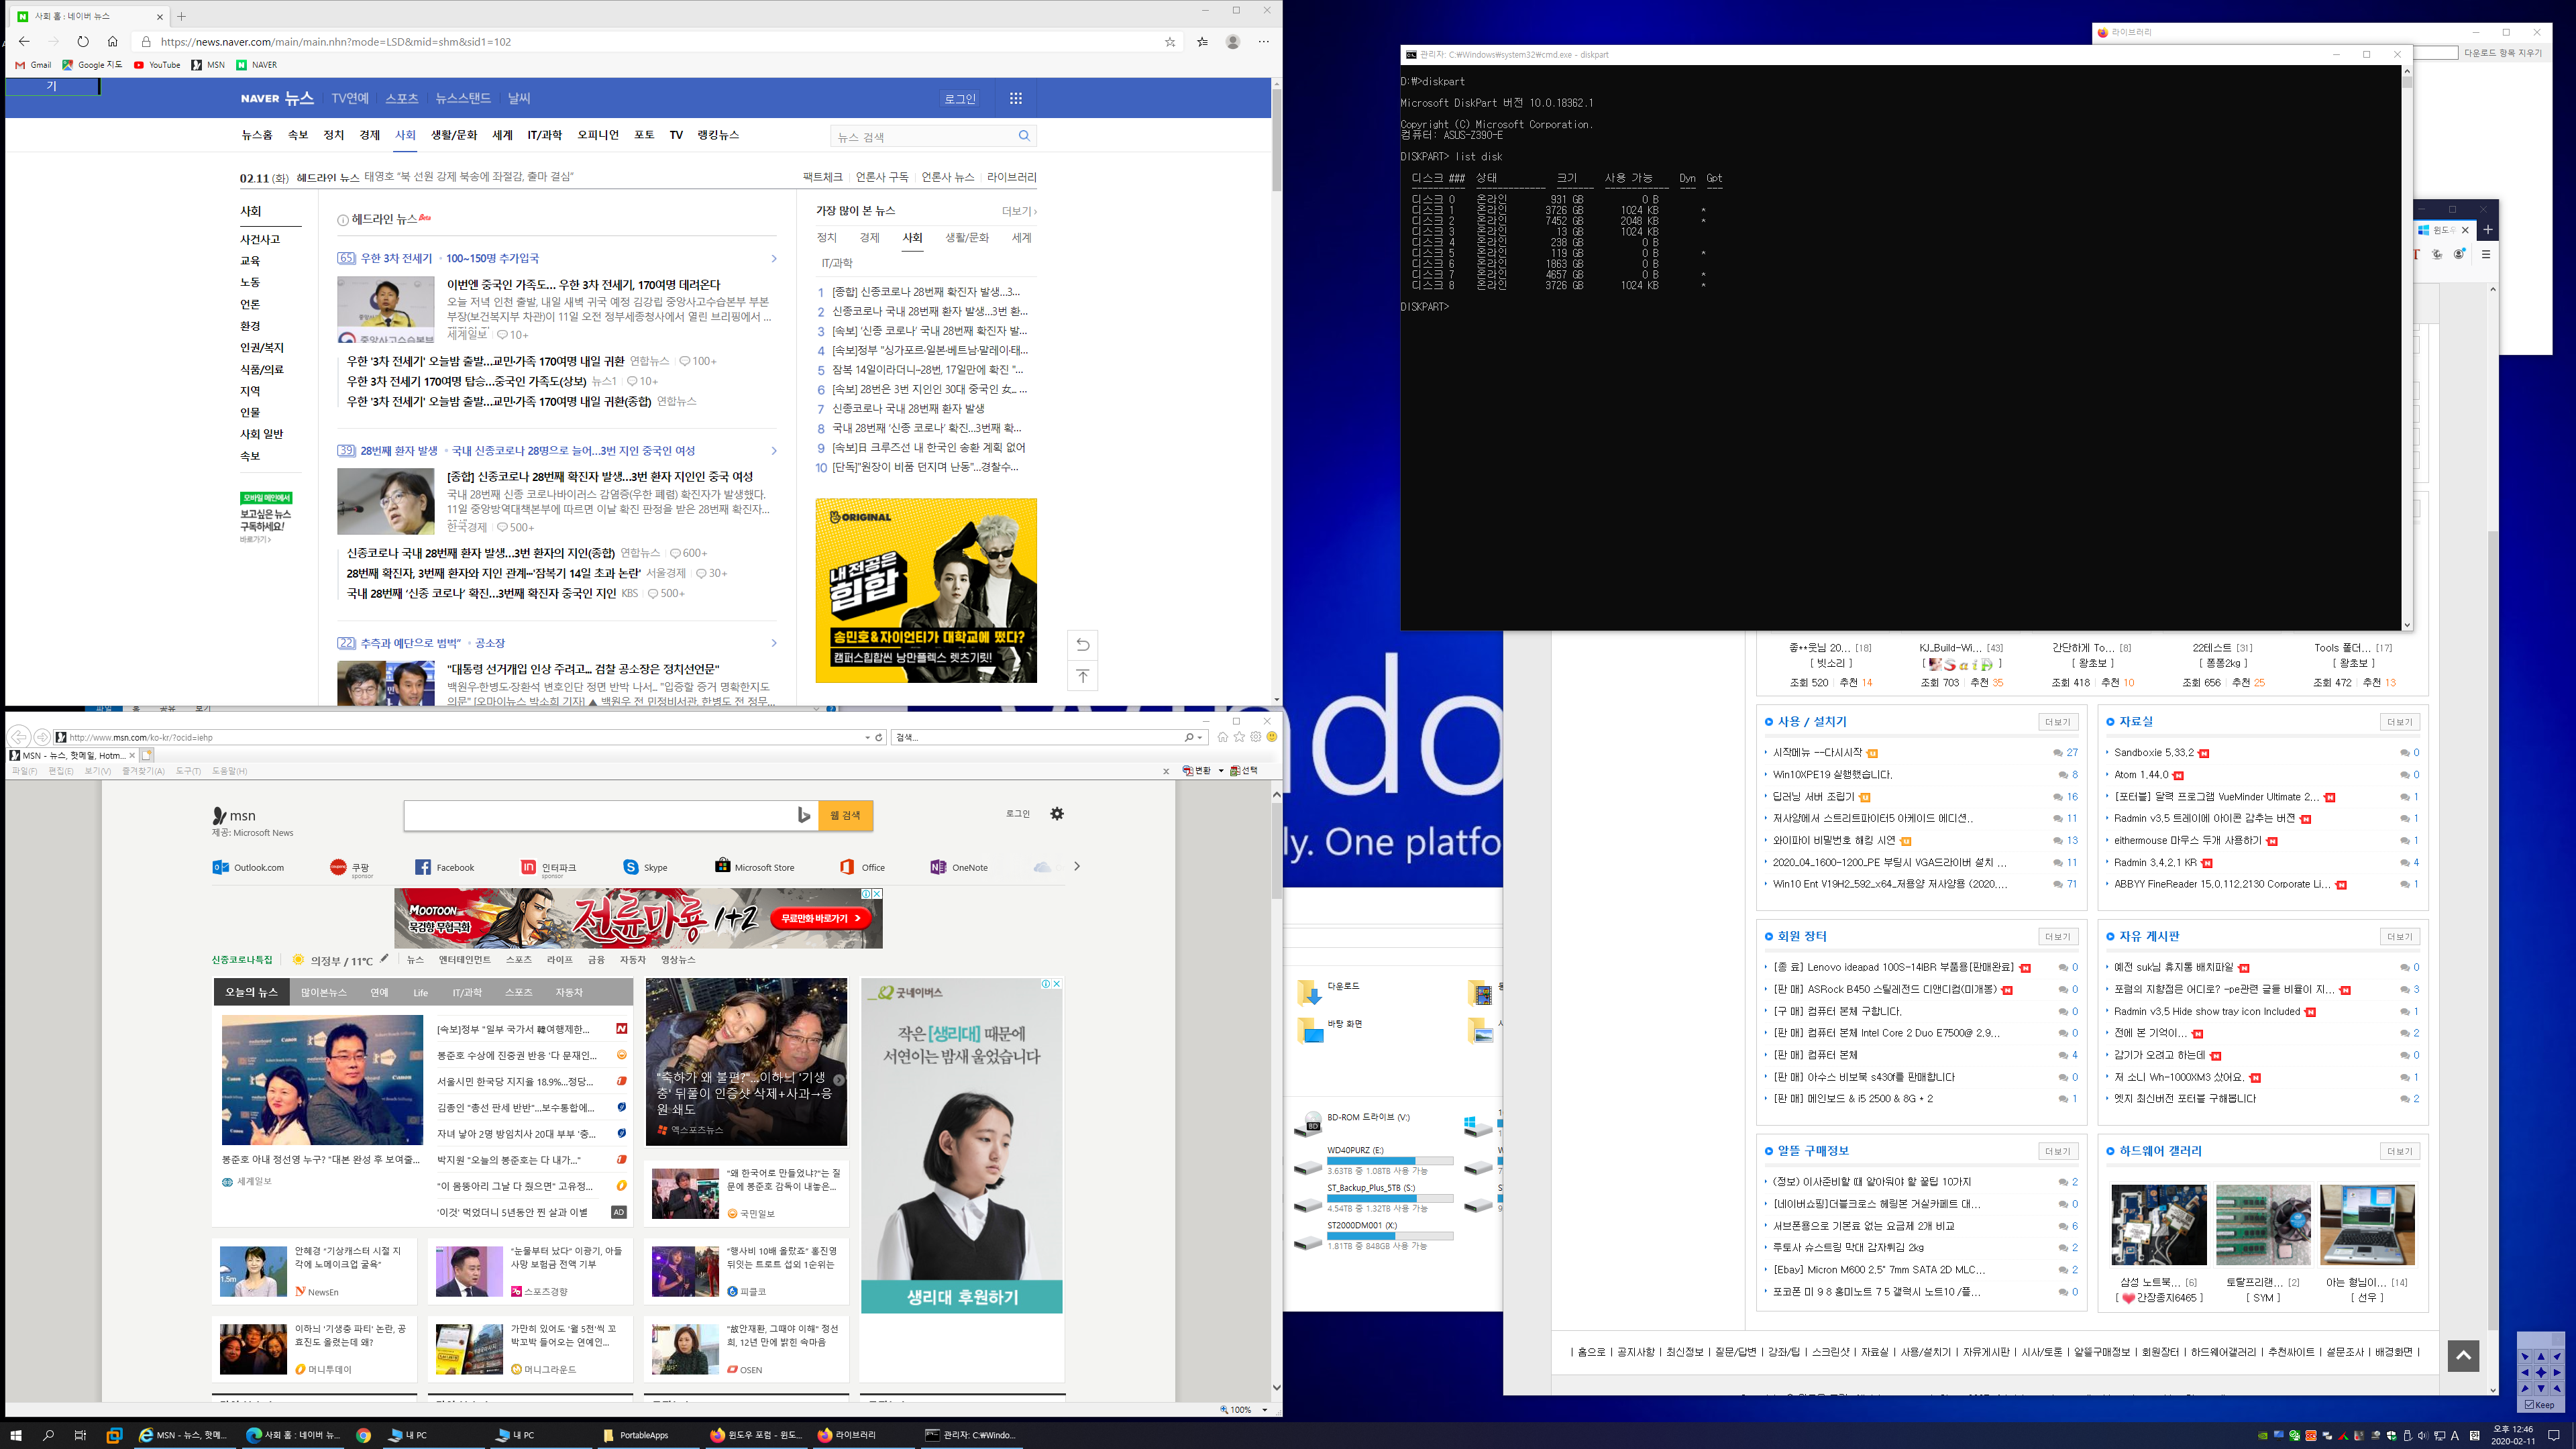Viewport: 2576px width, 1449px height.
Task: Click the forum scroll-to-top arrow button
Action: (2463, 1355)
